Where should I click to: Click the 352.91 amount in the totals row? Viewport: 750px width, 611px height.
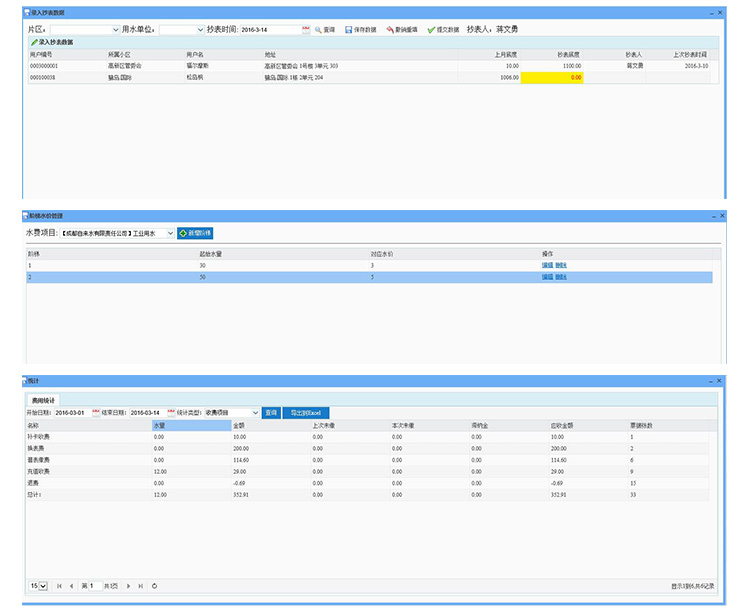[x=241, y=495]
